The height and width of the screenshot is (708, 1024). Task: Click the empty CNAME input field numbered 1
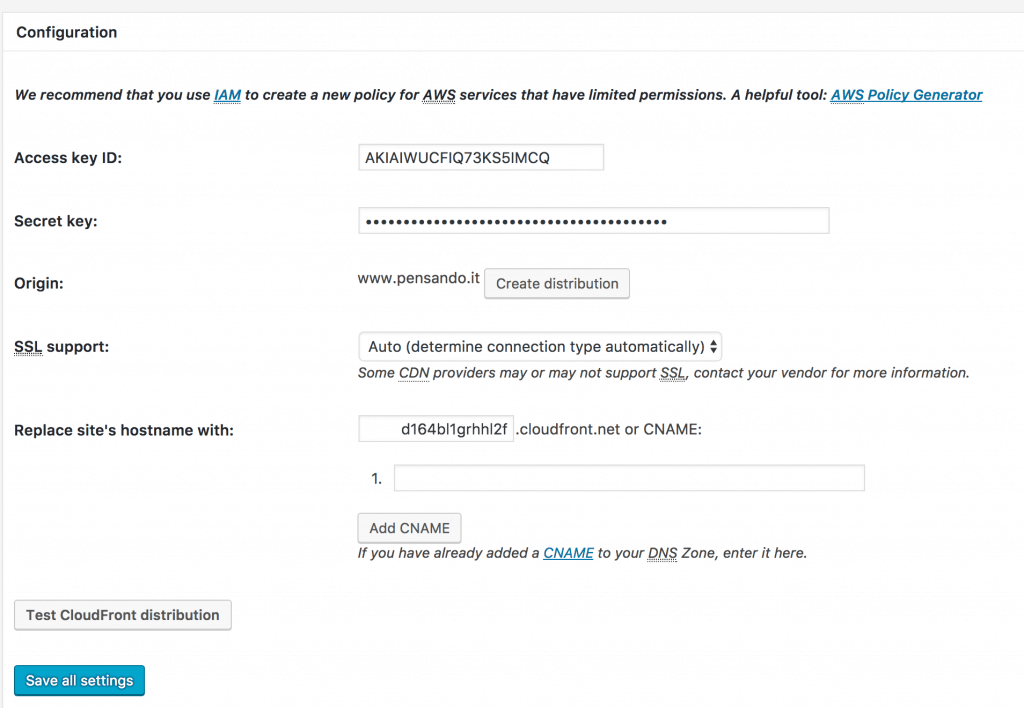click(x=628, y=477)
